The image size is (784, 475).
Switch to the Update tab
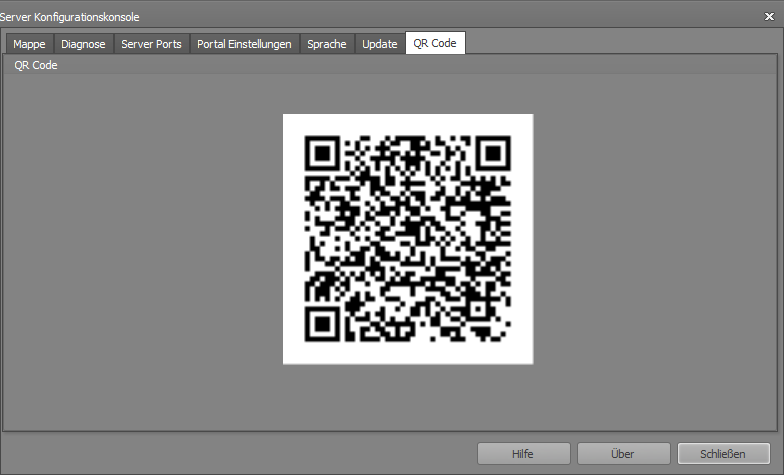380,44
